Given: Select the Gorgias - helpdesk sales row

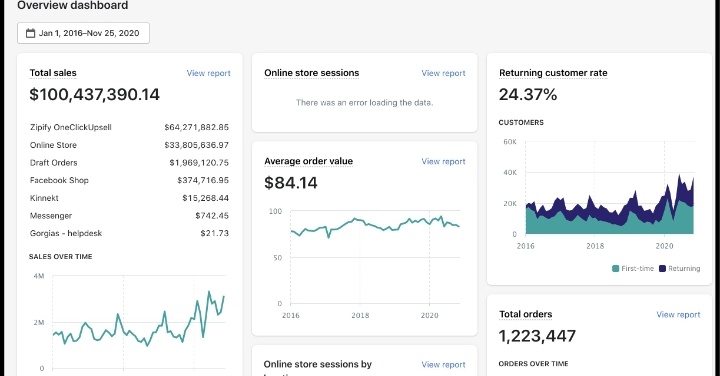Looking at the screenshot, I should (129, 233).
